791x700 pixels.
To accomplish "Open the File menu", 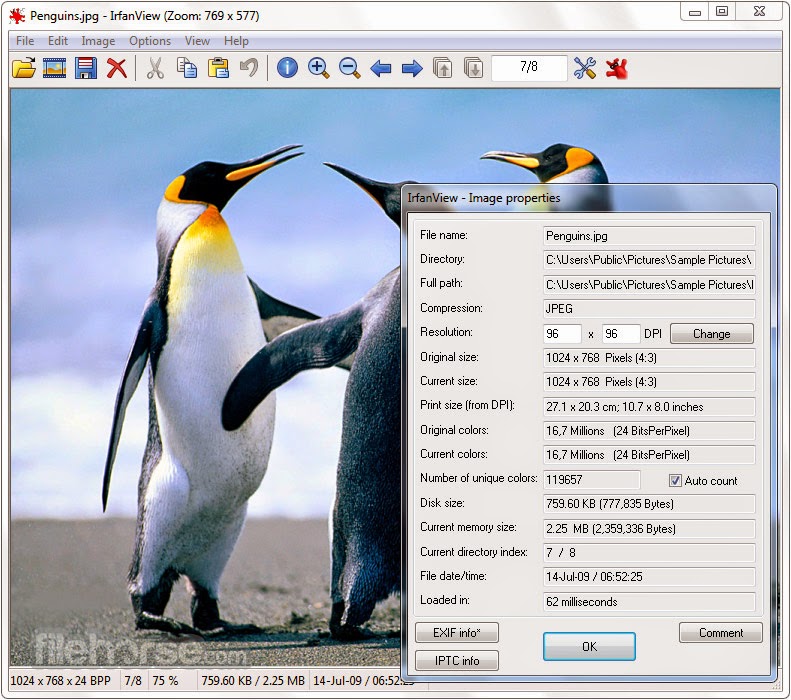I will (25, 41).
